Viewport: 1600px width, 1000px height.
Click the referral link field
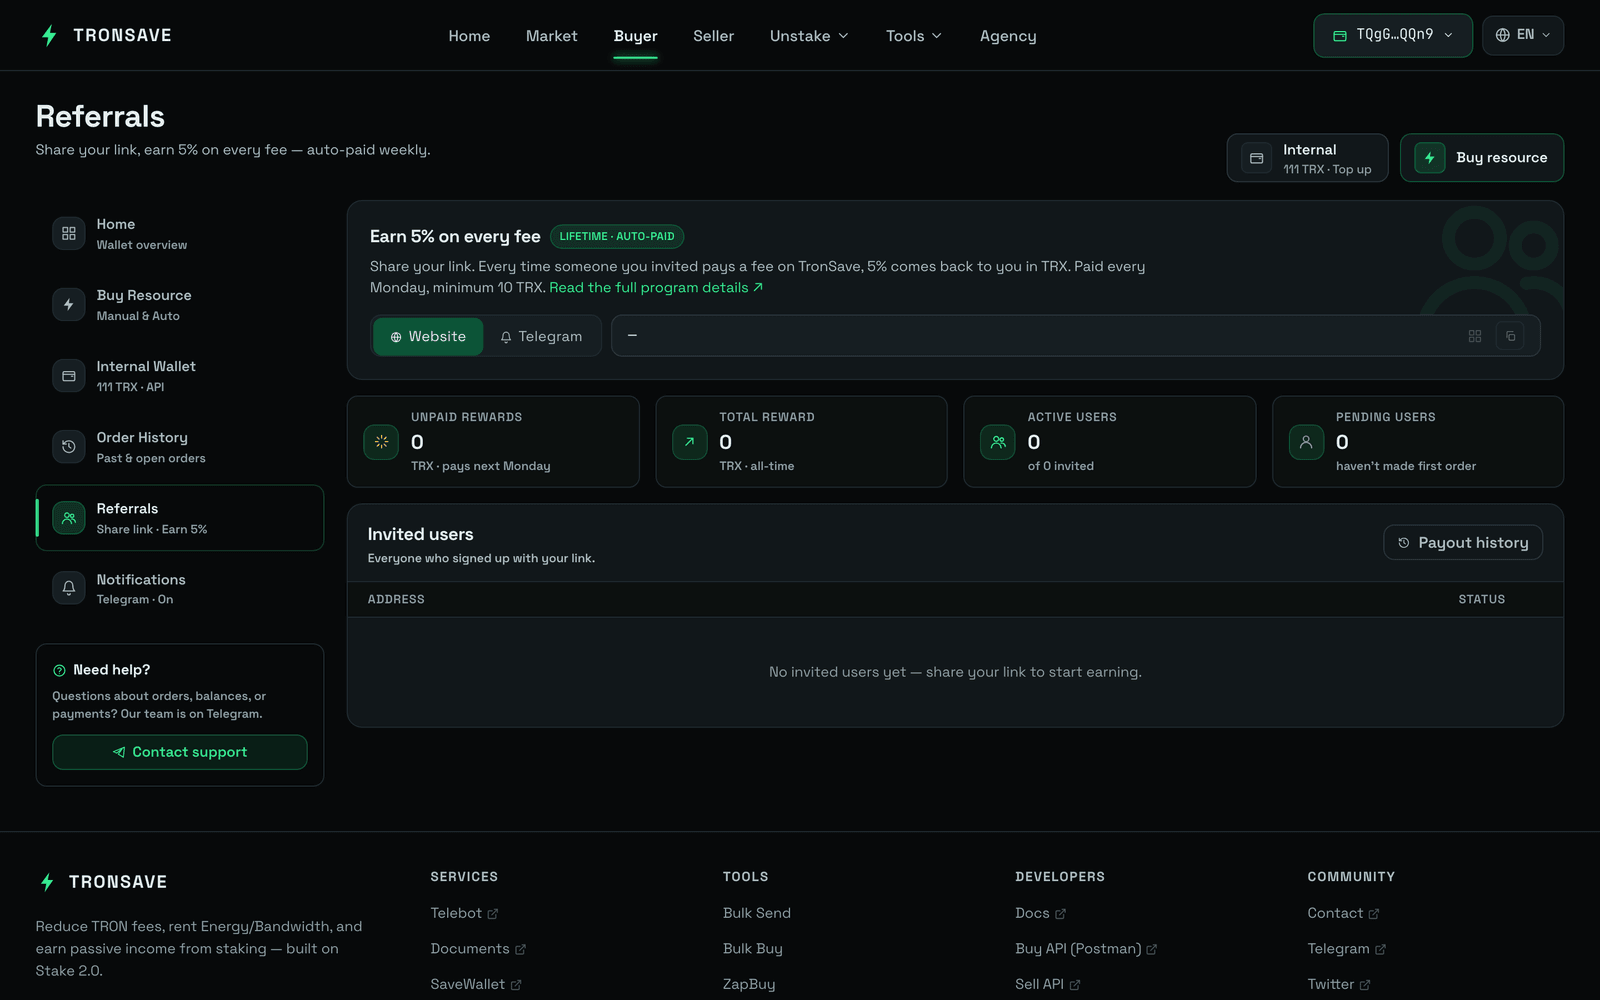point(1076,336)
